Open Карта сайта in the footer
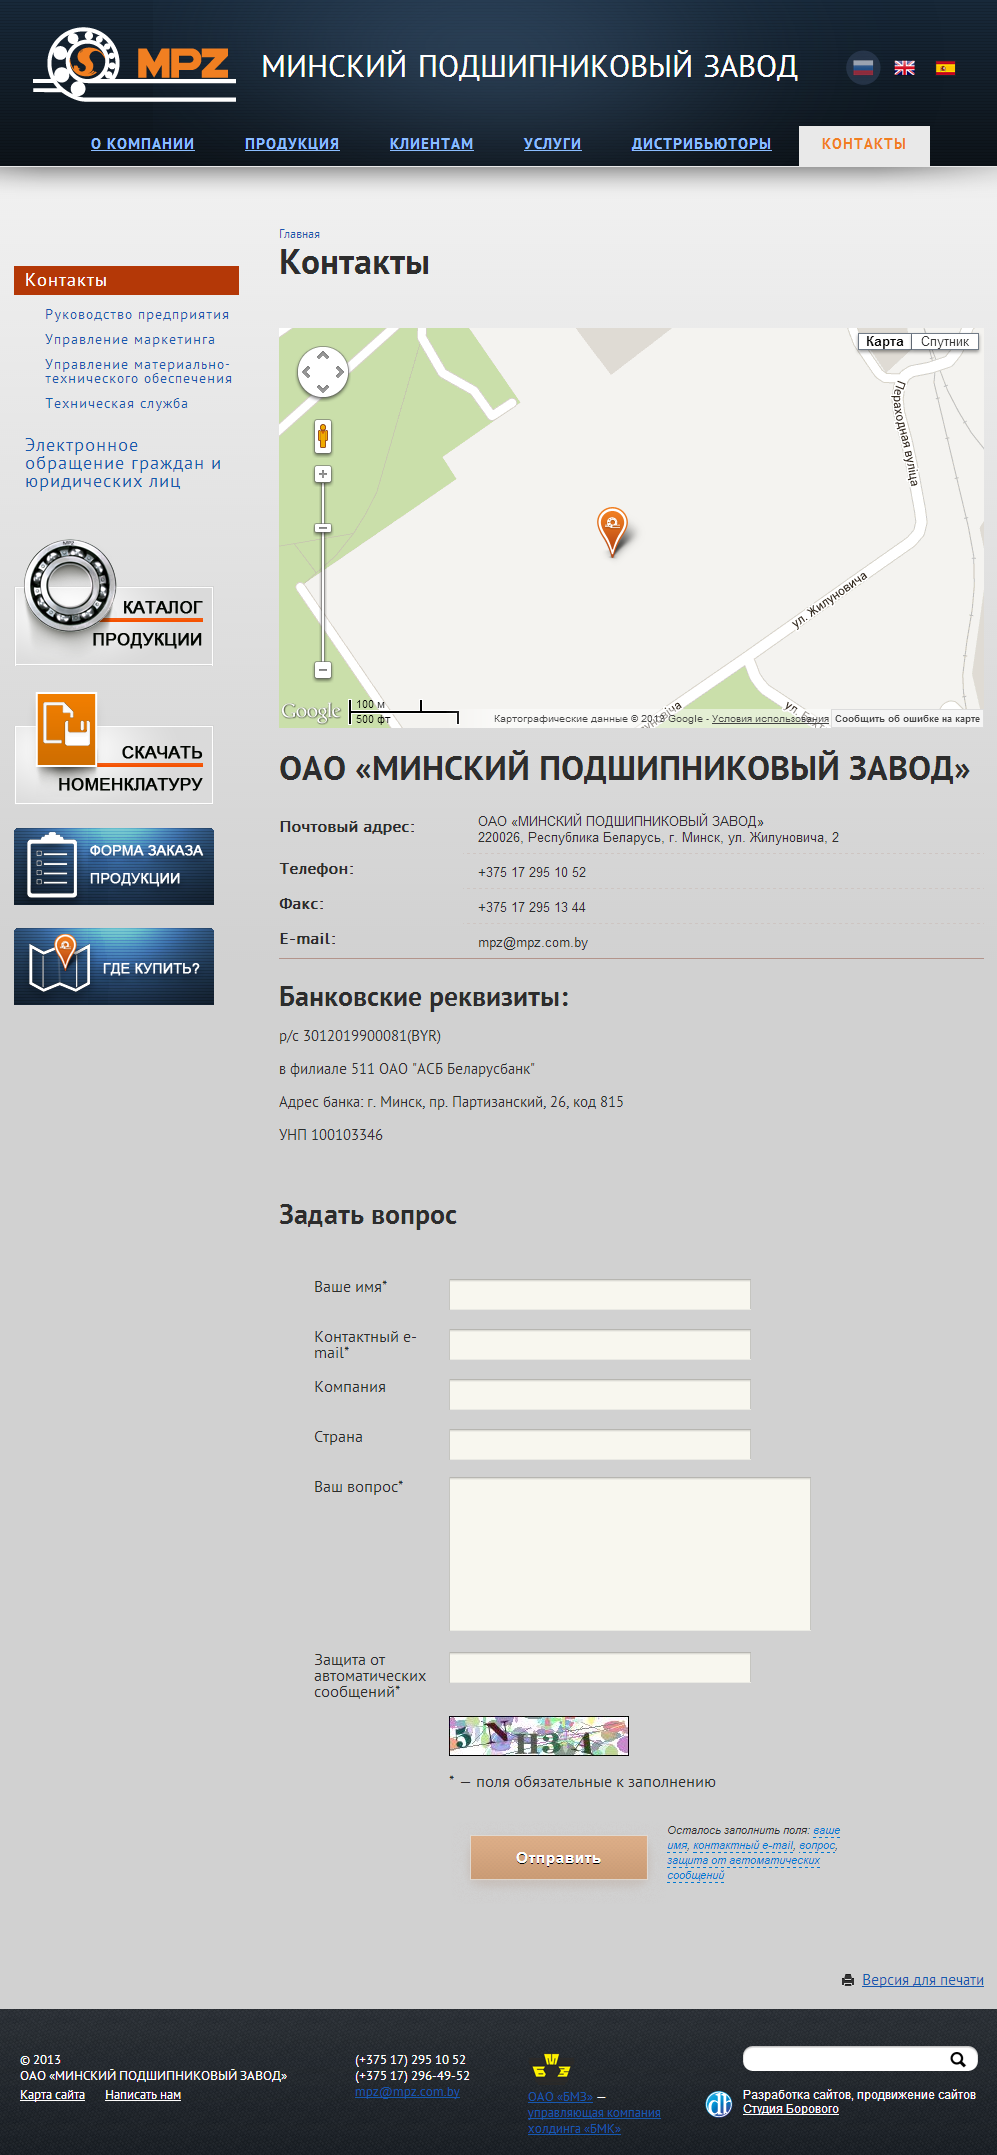This screenshot has height=2155, width=997. [x=52, y=2095]
